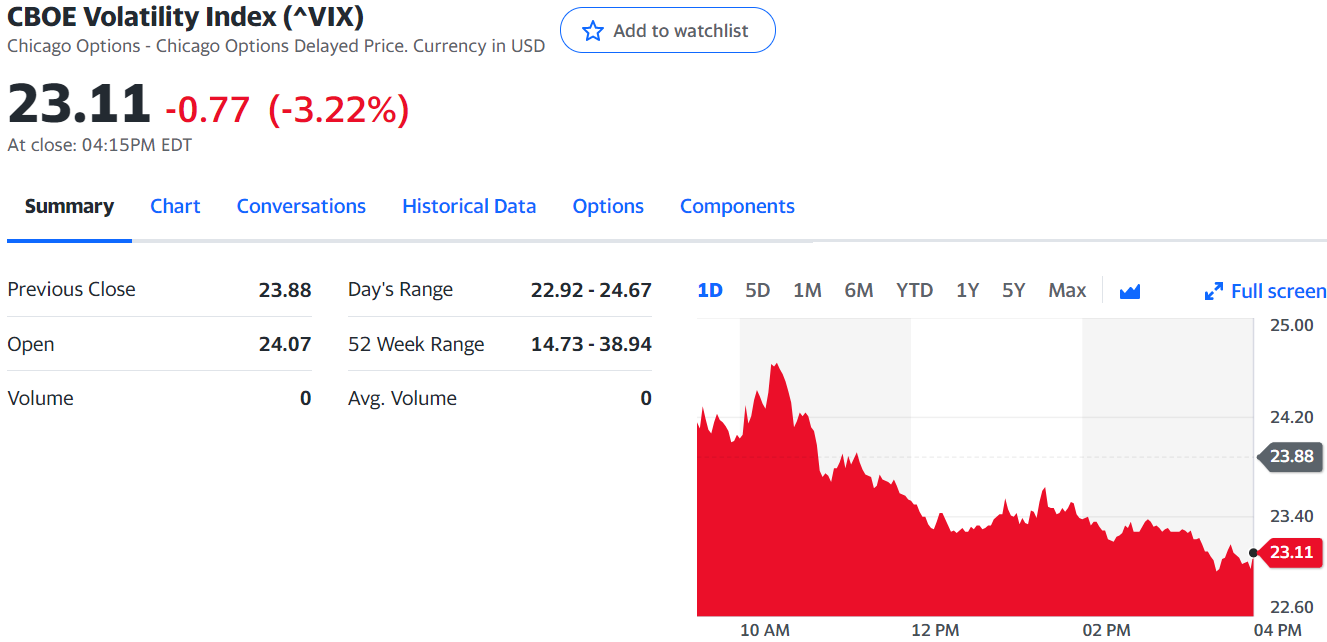
Task: Click the 52 Week Range label
Action: pyautogui.click(x=416, y=344)
